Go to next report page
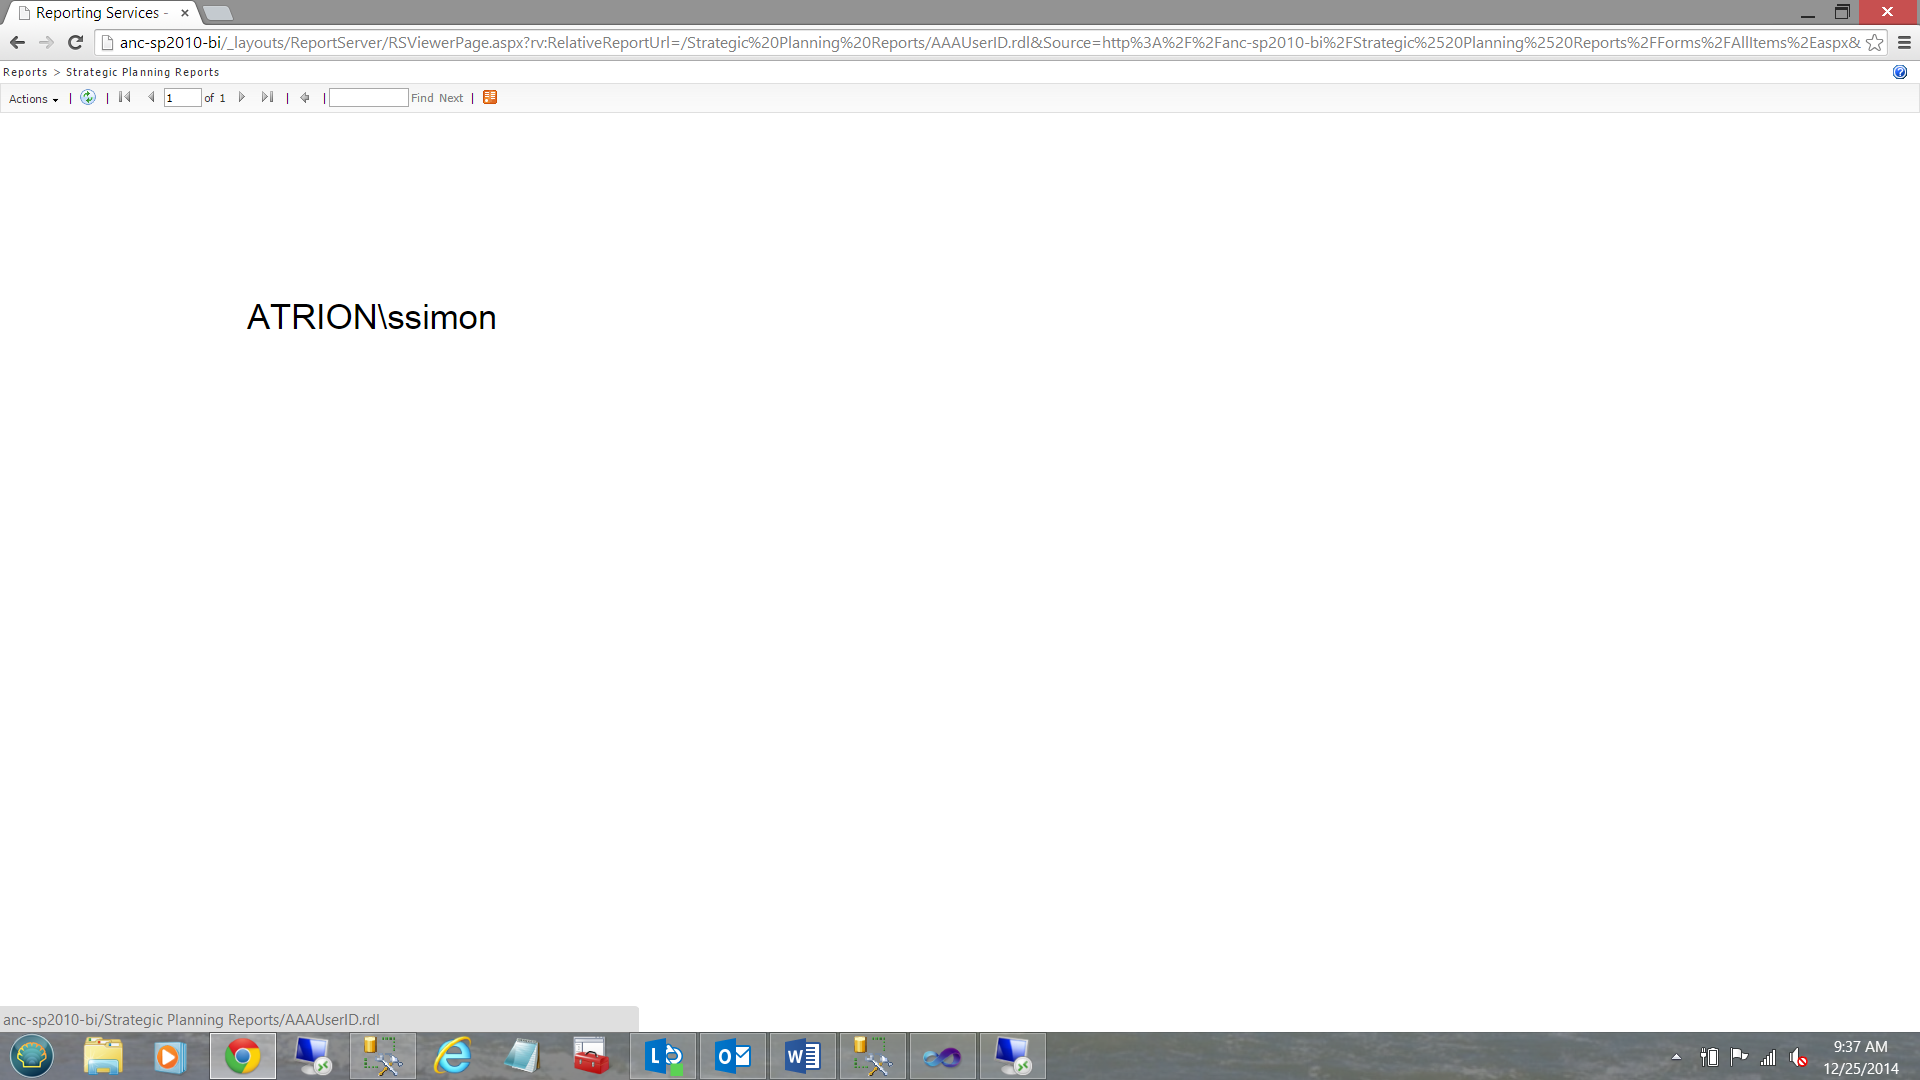 click(x=242, y=97)
